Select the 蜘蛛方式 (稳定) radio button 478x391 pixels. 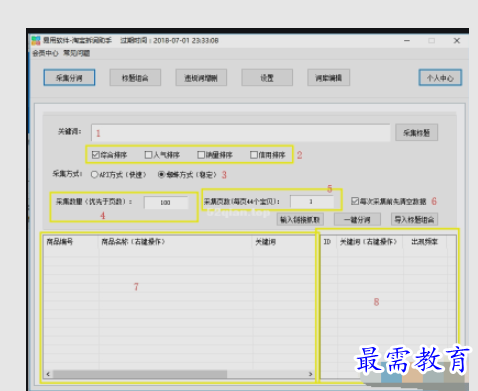161,174
